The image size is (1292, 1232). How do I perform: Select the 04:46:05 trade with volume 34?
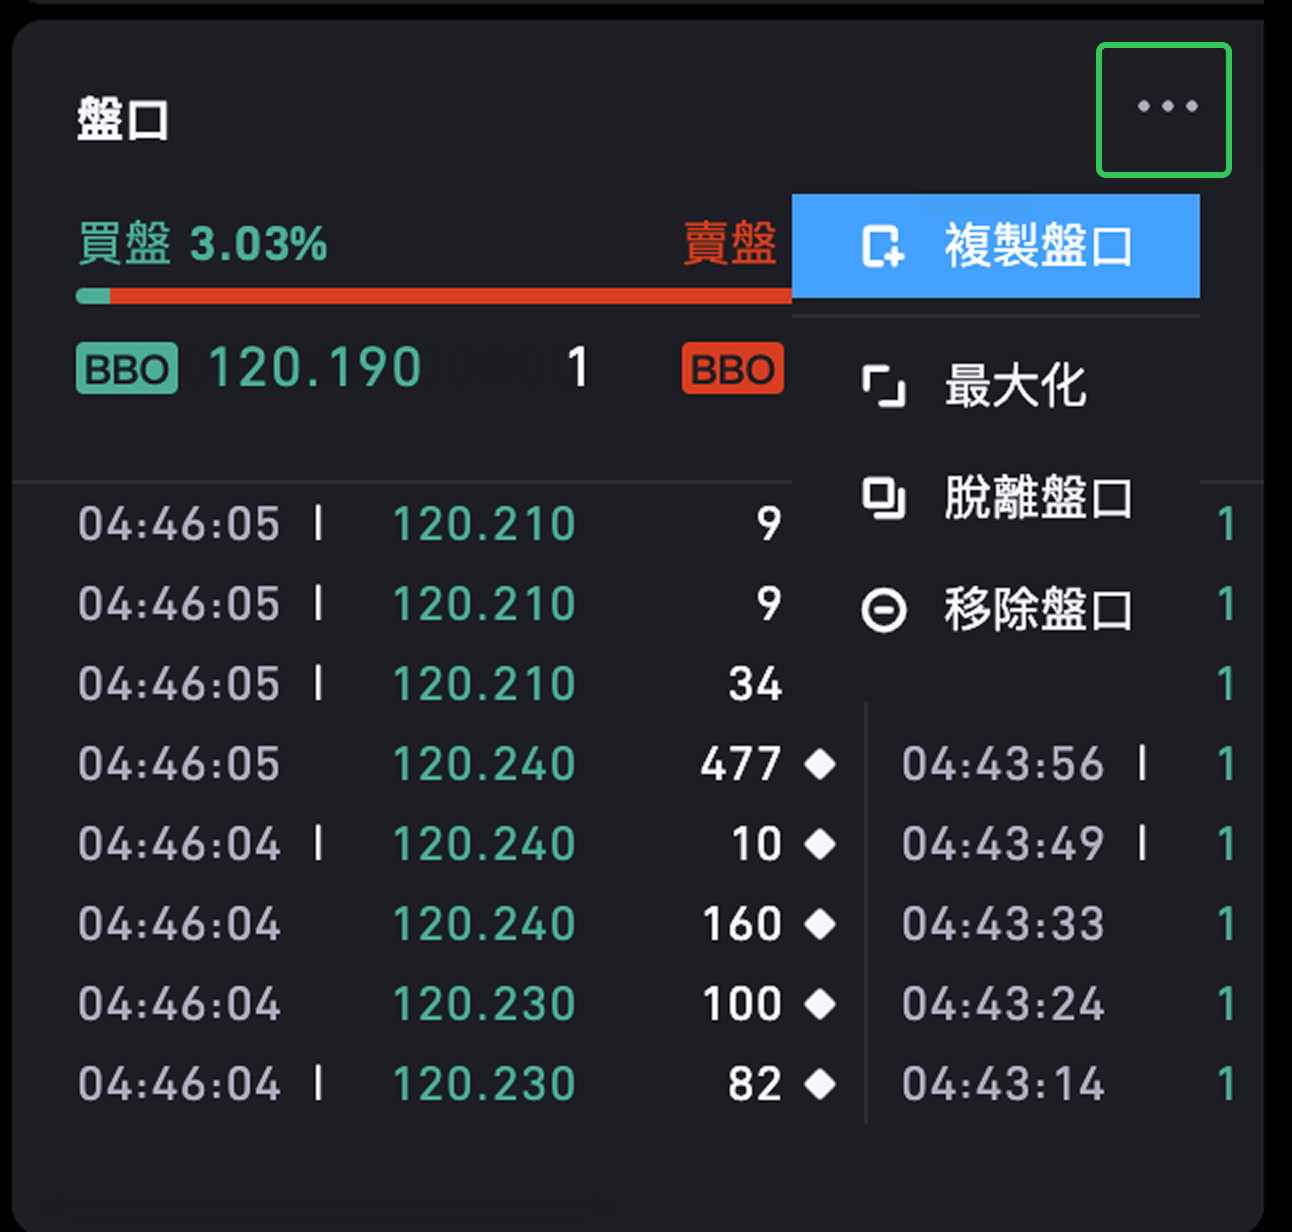coord(430,685)
